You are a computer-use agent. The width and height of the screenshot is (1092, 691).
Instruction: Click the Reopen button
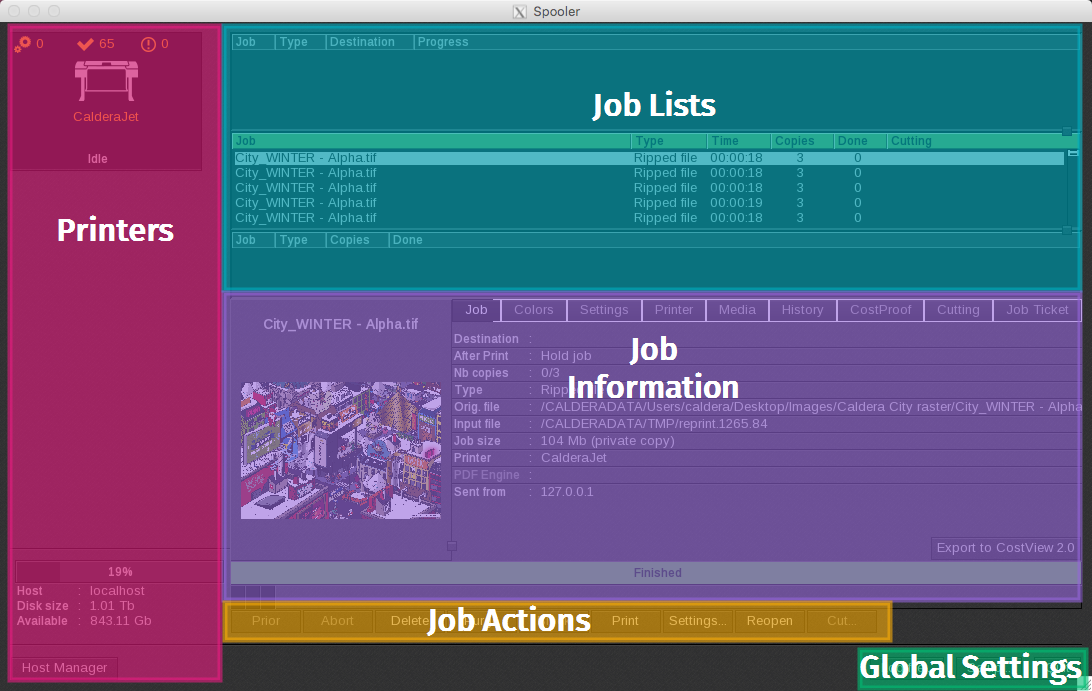pyautogui.click(x=769, y=621)
